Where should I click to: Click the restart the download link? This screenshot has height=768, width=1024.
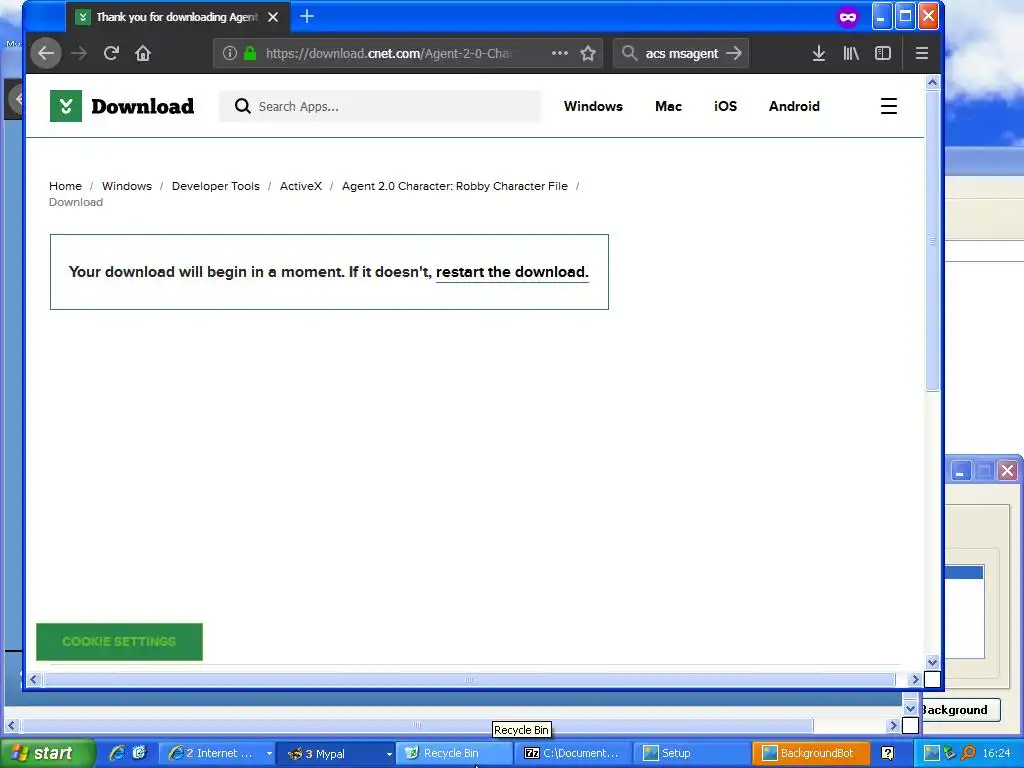[512, 272]
